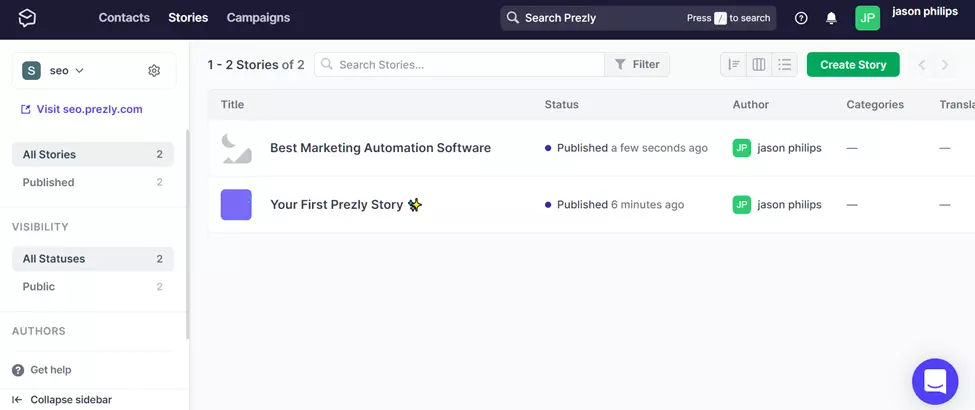Go to previous page arrow

tap(922, 65)
